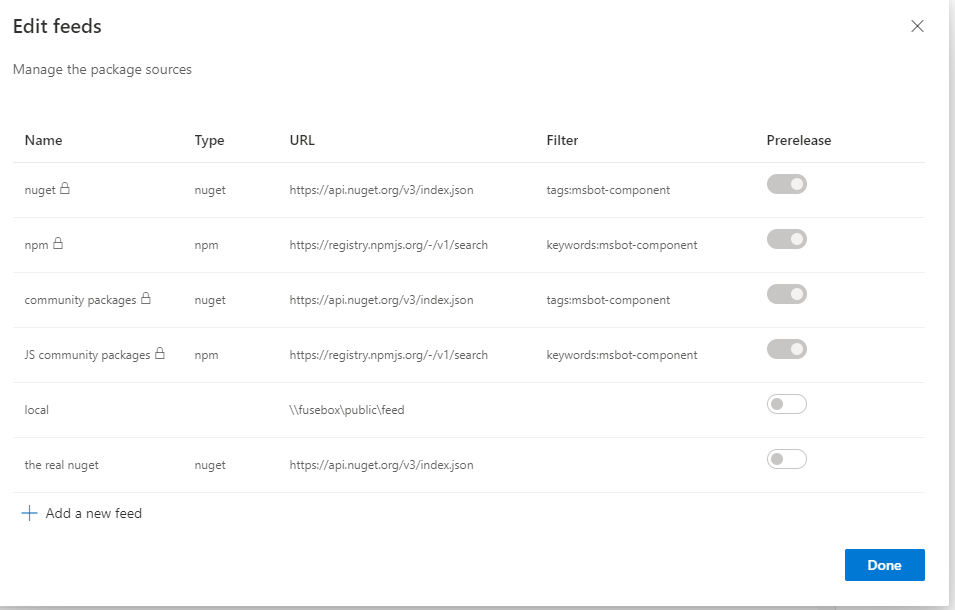Toggle prerelease off for the npm feed

point(786,239)
